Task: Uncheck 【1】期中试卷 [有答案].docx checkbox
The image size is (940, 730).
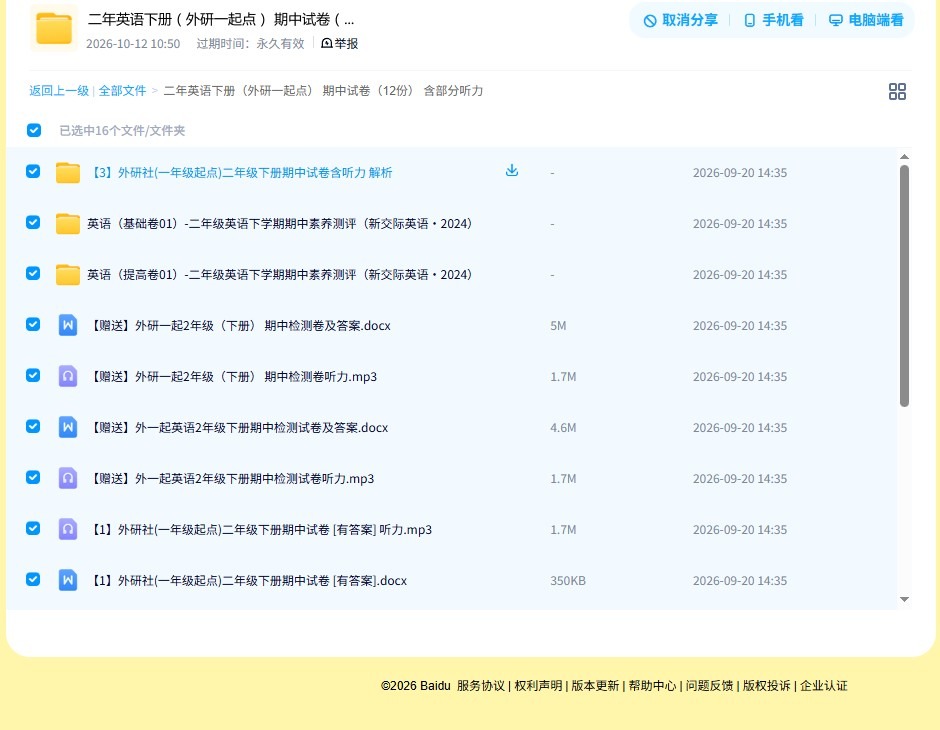Action: [x=34, y=579]
